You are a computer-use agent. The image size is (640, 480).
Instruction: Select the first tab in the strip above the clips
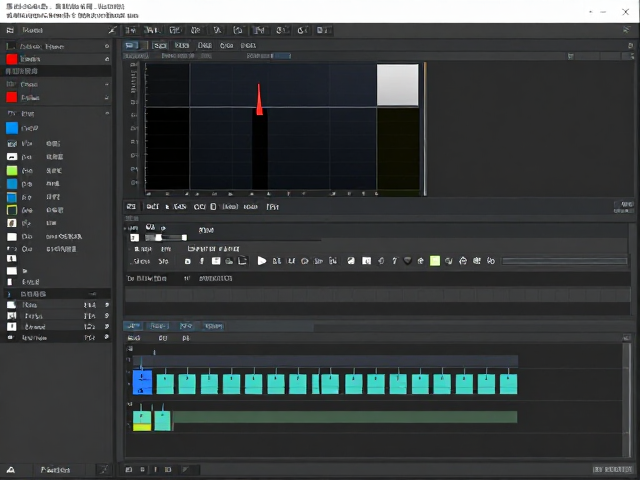coord(133,326)
